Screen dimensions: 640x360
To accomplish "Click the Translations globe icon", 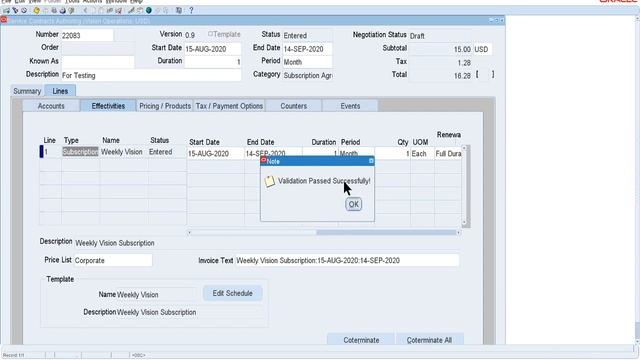I will pyautogui.click(x=149, y=10).
